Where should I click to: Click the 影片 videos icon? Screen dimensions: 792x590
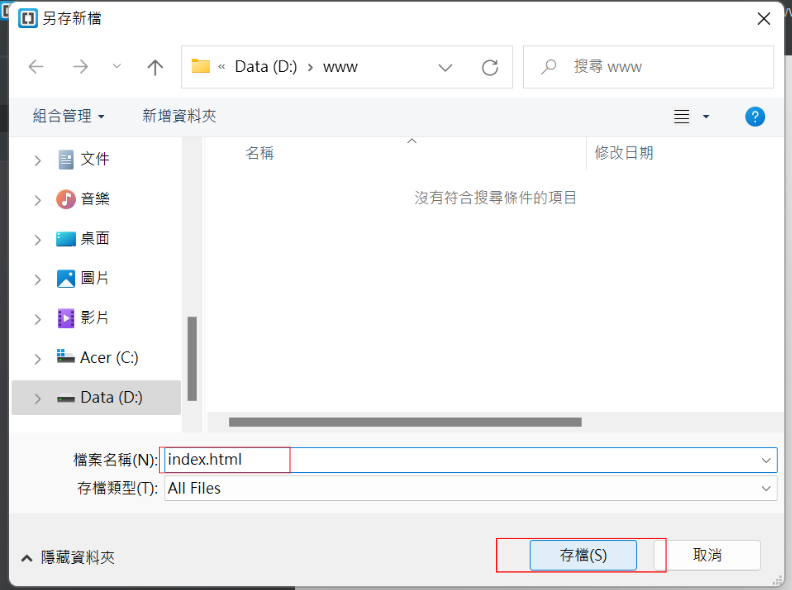(x=66, y=318)
